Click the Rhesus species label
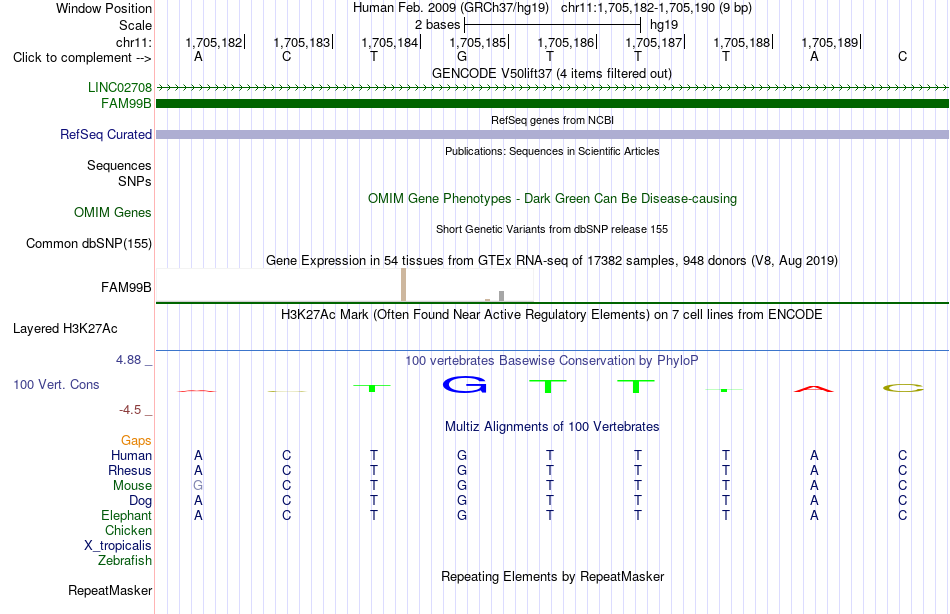 130,471
